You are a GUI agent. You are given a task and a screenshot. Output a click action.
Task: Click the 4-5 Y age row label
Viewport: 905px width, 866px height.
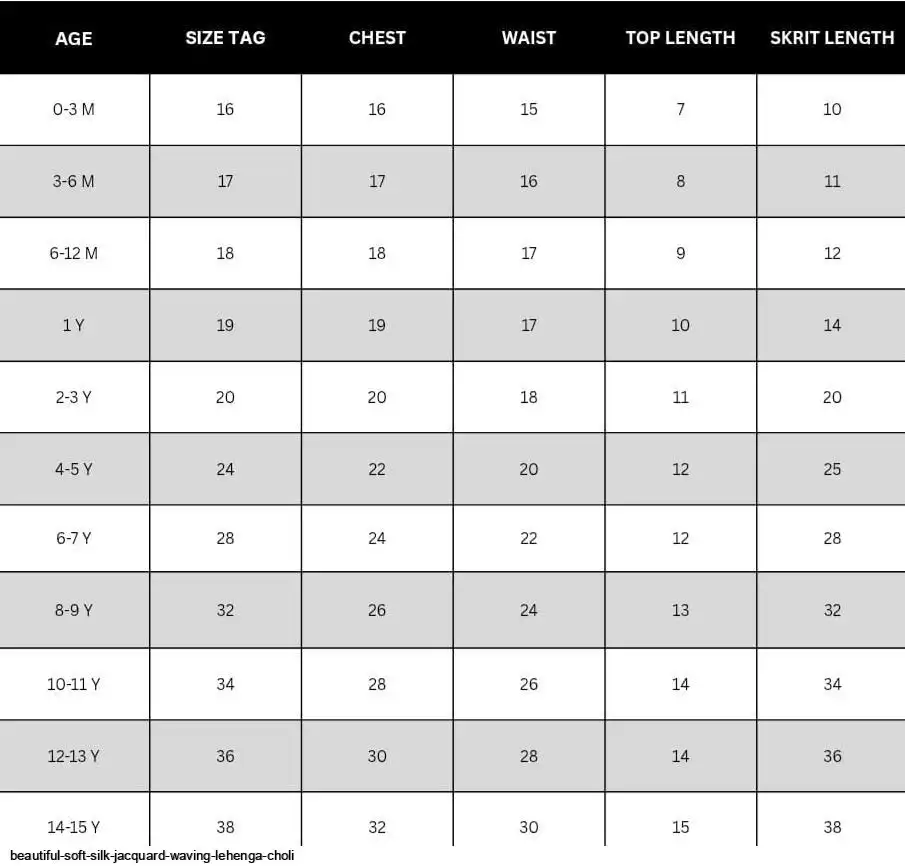74,469
